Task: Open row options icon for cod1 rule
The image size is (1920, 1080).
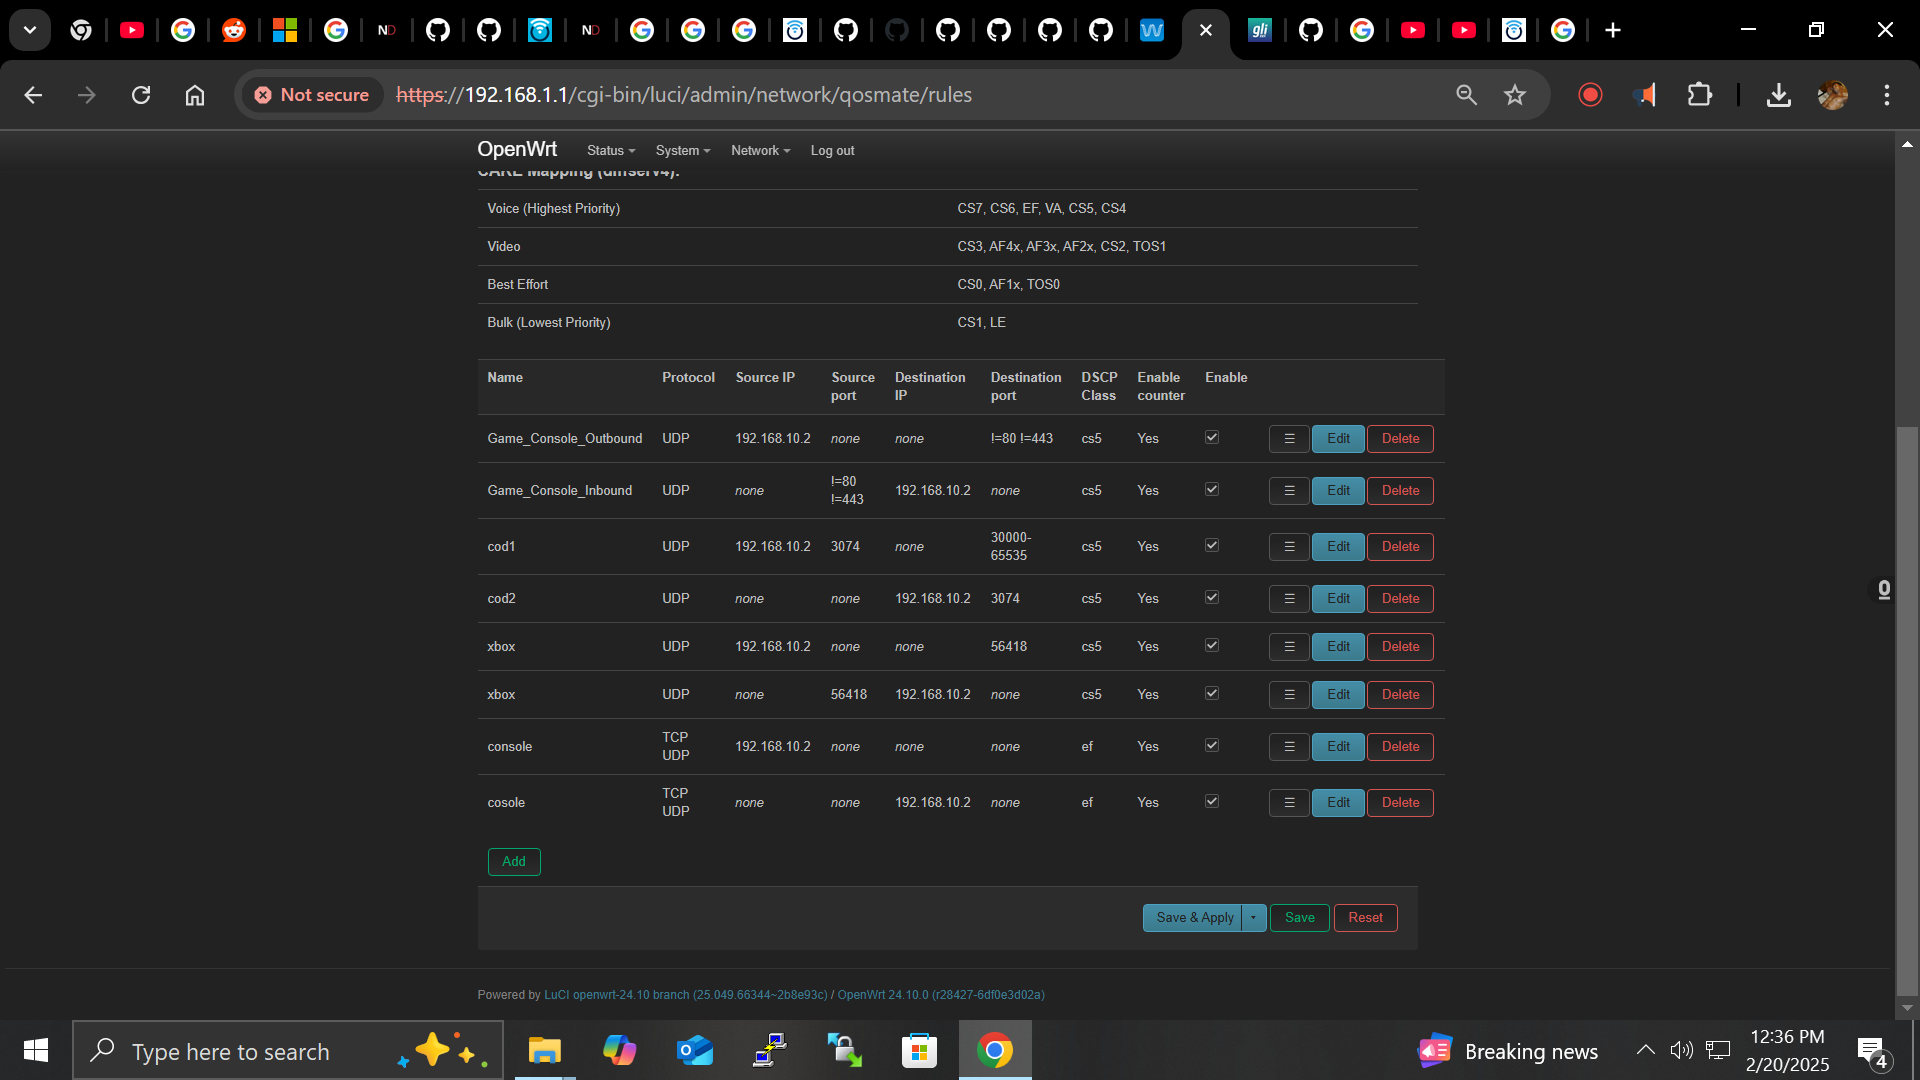Action: [x=1288, y=546]
